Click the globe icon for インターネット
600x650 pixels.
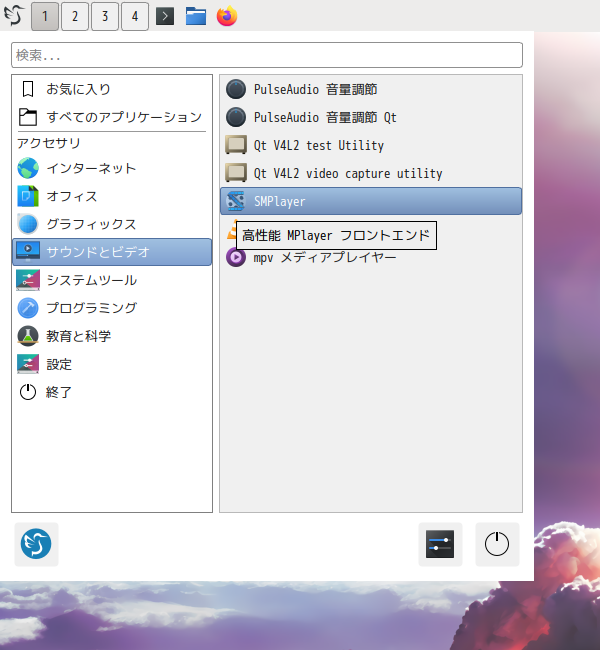(x=28, y=168)
